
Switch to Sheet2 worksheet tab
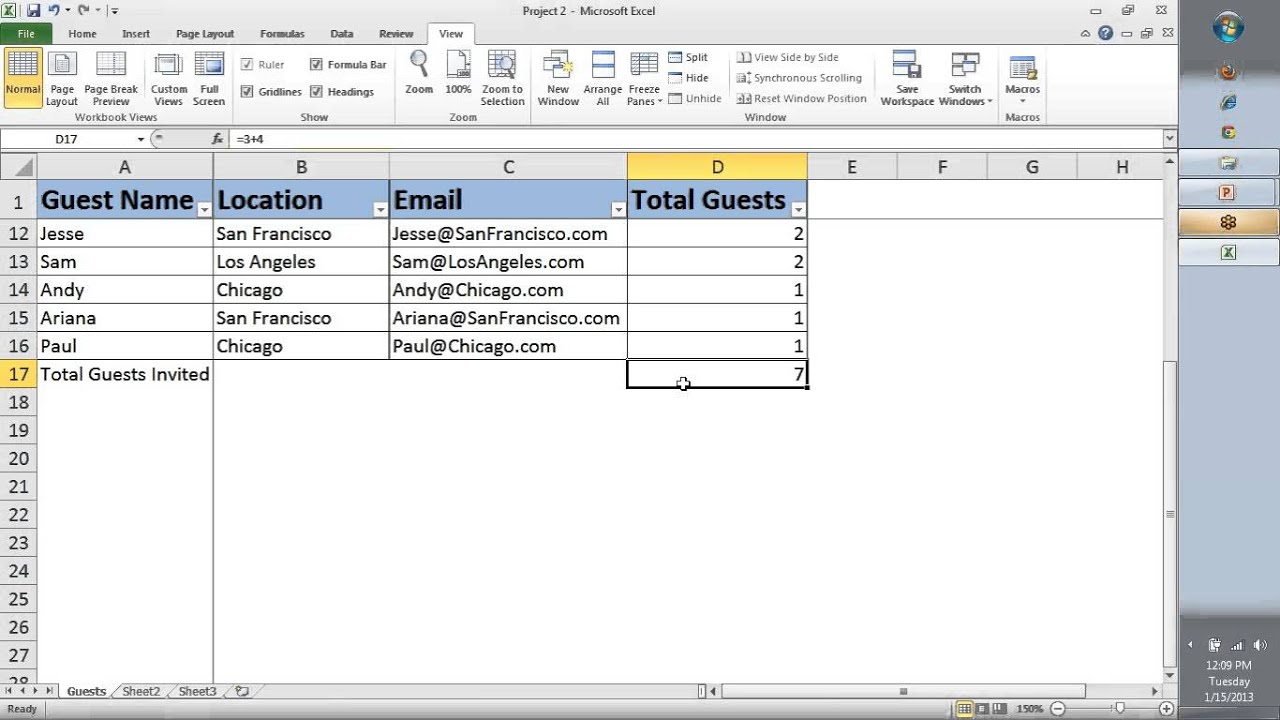coord(141,691)
